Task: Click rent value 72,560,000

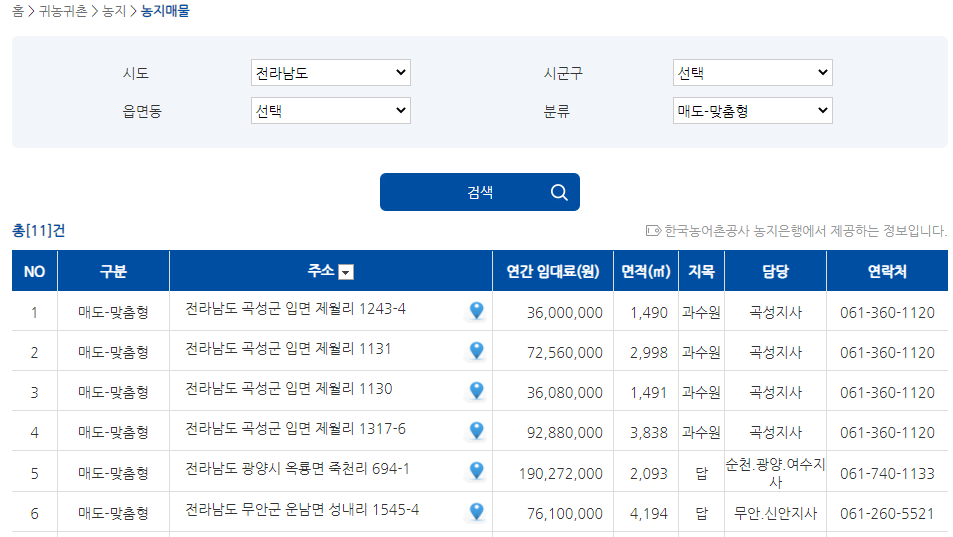Action: [565, 353]
